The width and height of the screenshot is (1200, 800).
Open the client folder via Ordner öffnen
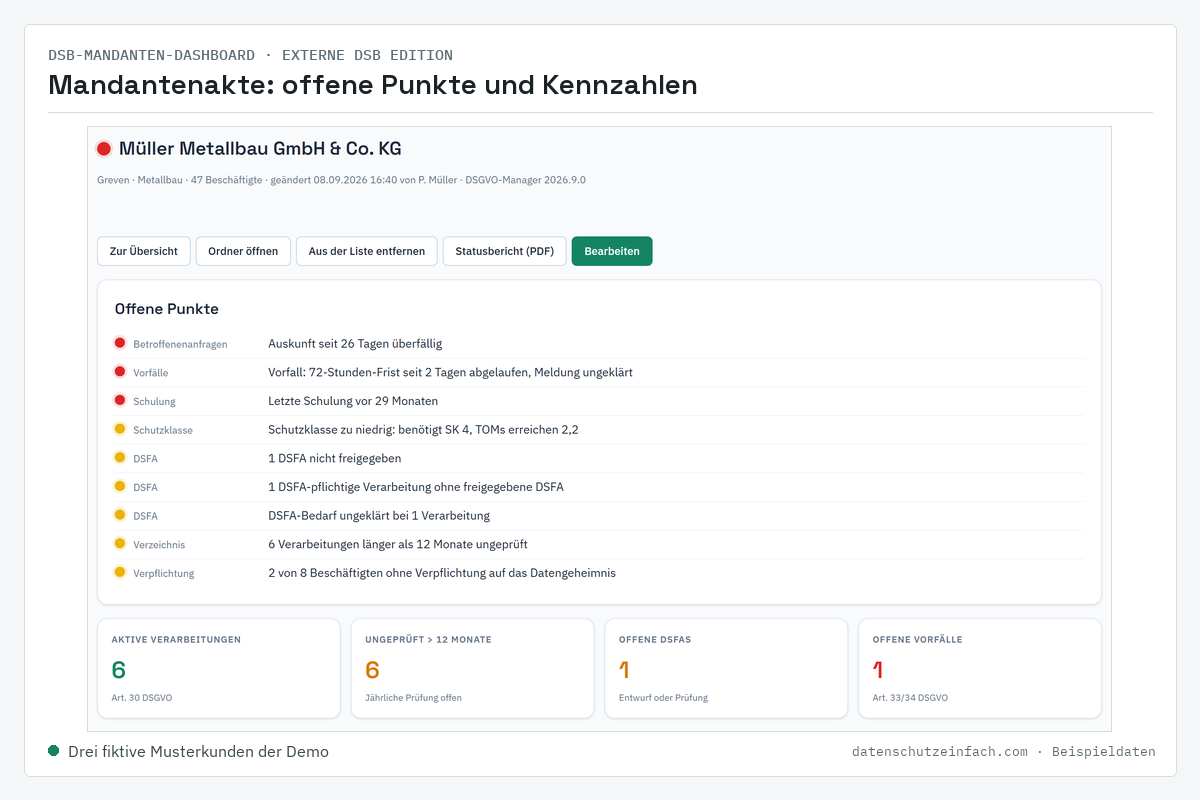[243, 251]
